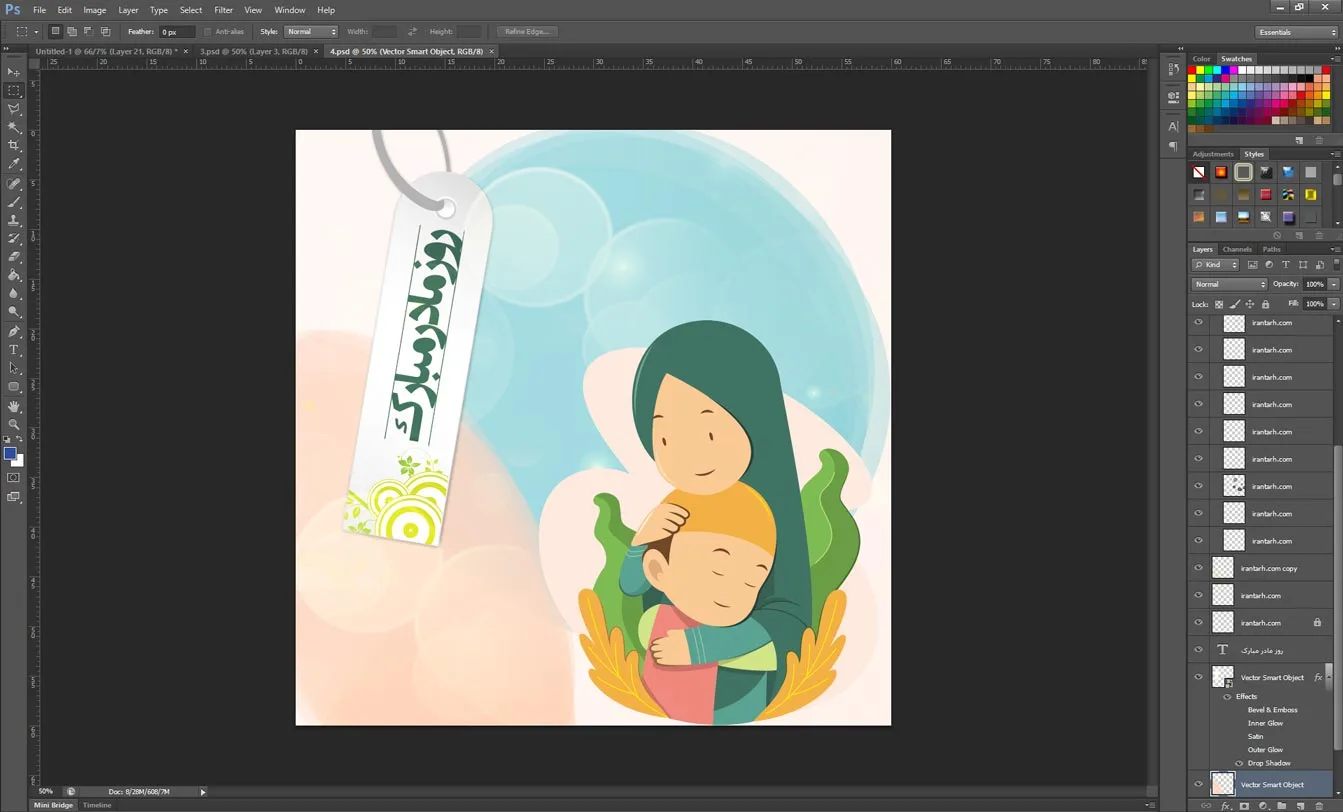1343x812 pixels.
Task: Select the Crop tool
Action: click(x=14, y=146)
